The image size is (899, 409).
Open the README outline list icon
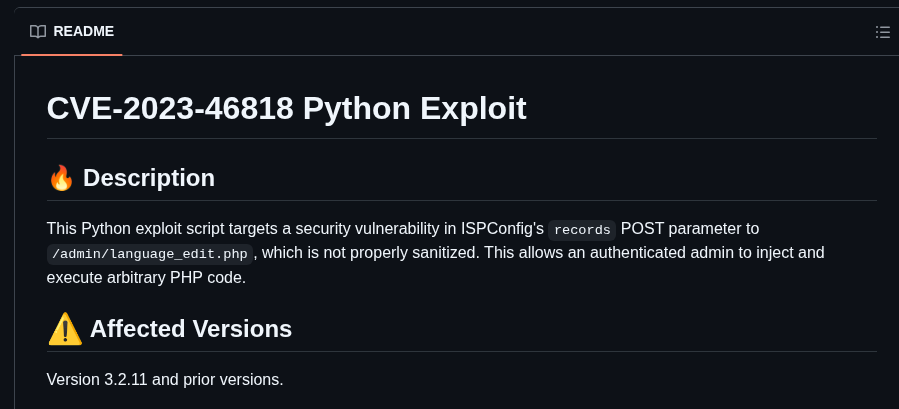882,32
